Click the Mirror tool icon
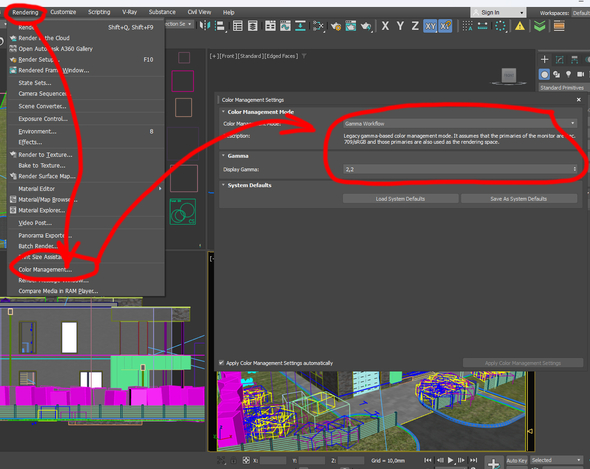Viewport: 590px width, 469px height. tap(205, 26)
